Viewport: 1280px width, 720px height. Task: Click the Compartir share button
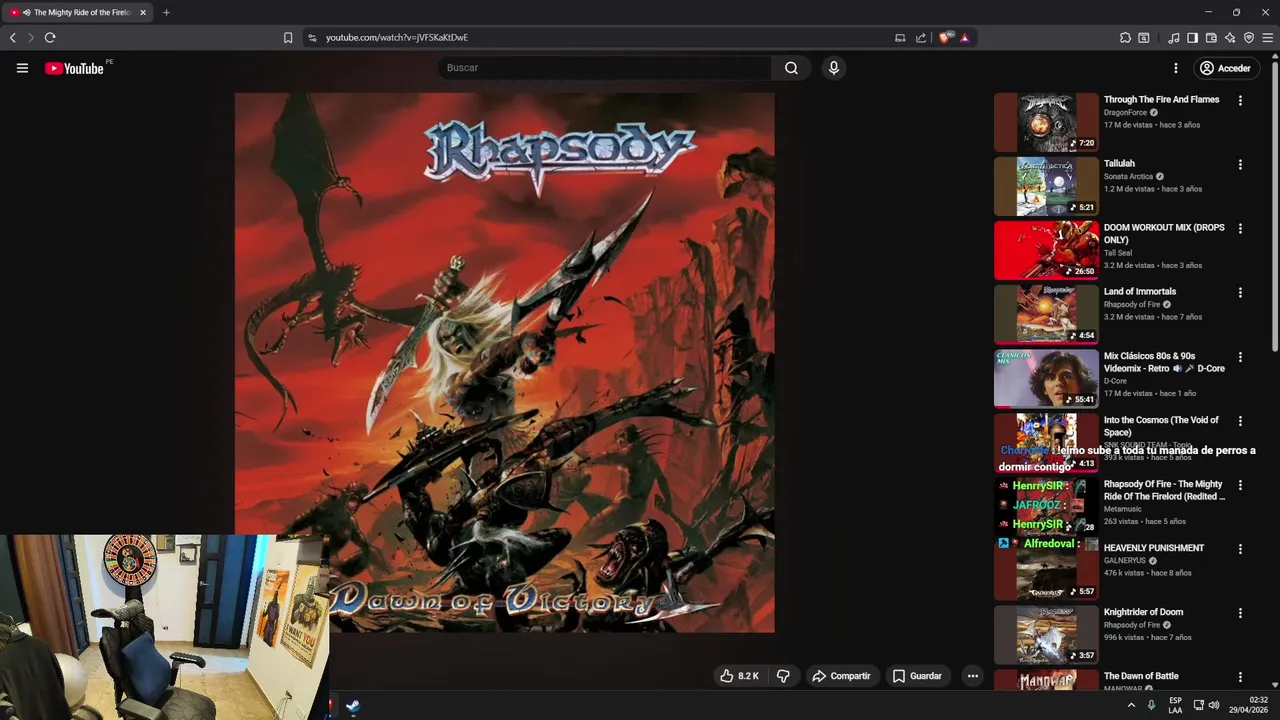click(x=841, y=676)
